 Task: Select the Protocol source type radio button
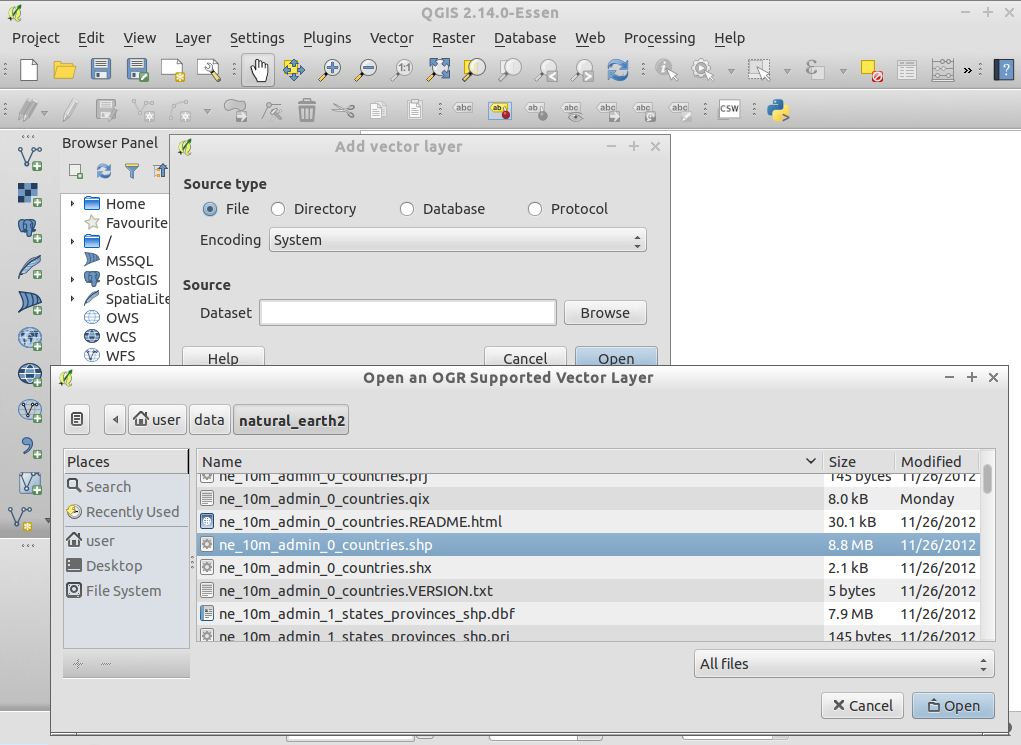click(535, 209)
